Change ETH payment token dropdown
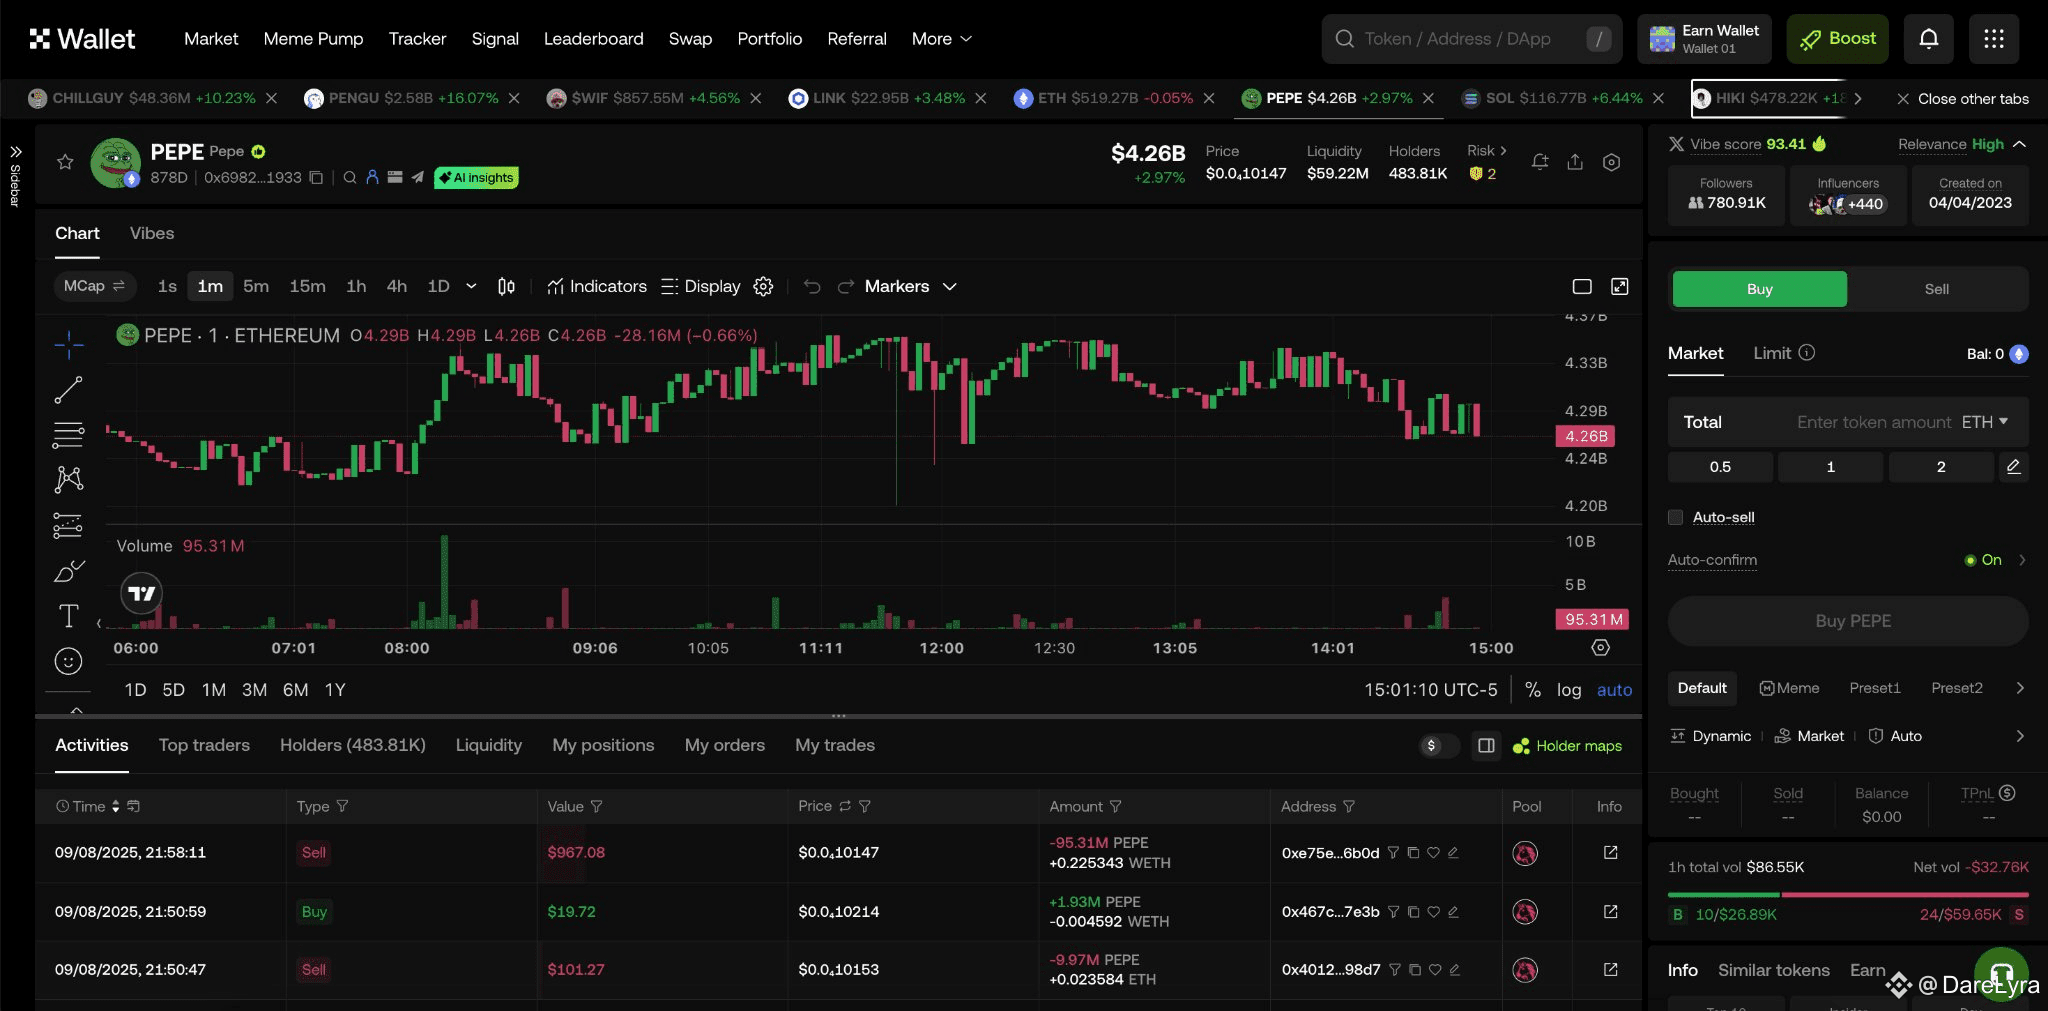Image resolution: width=2048 pixels, height=1011 pixels. point(1985,422)
